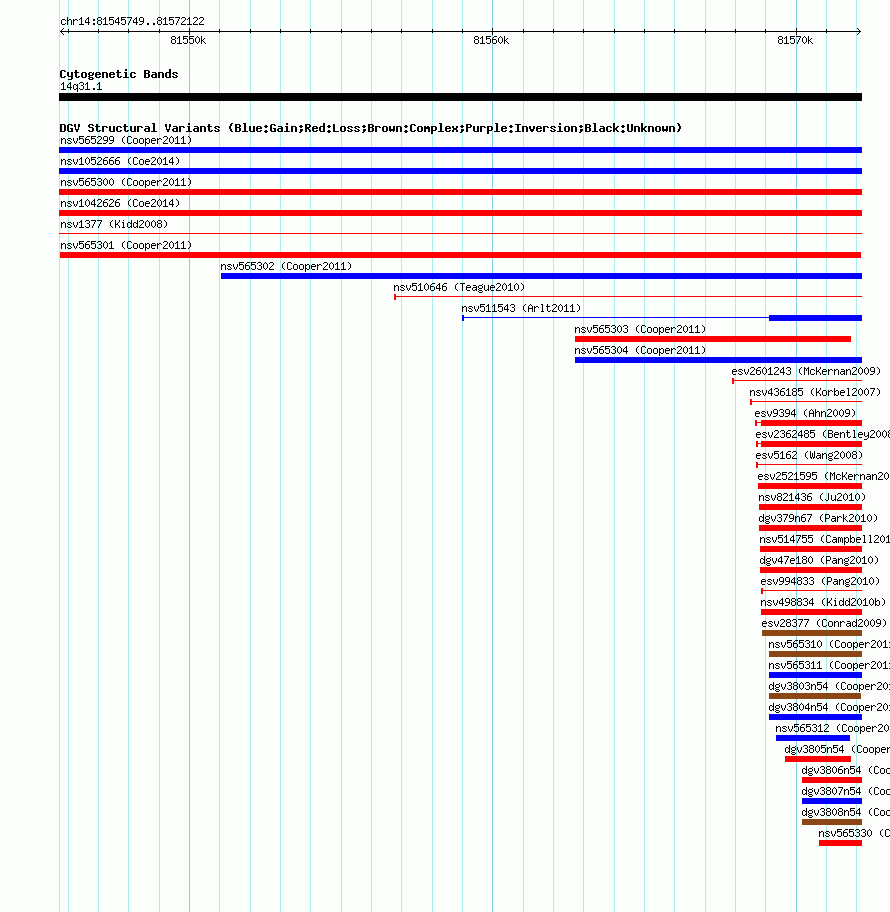
Task: Click the dgv3805n54 (Cooper) label
Action: click(837, 749)
